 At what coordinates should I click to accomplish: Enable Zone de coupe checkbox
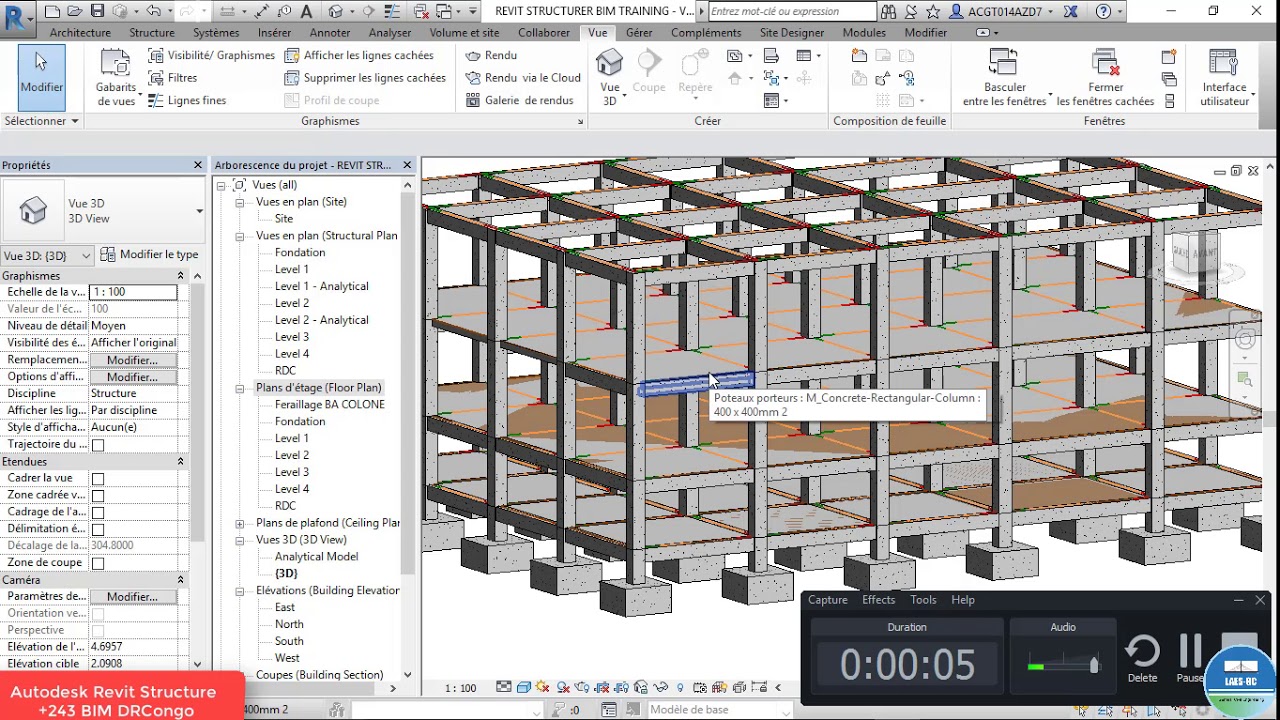click(98, 564)
